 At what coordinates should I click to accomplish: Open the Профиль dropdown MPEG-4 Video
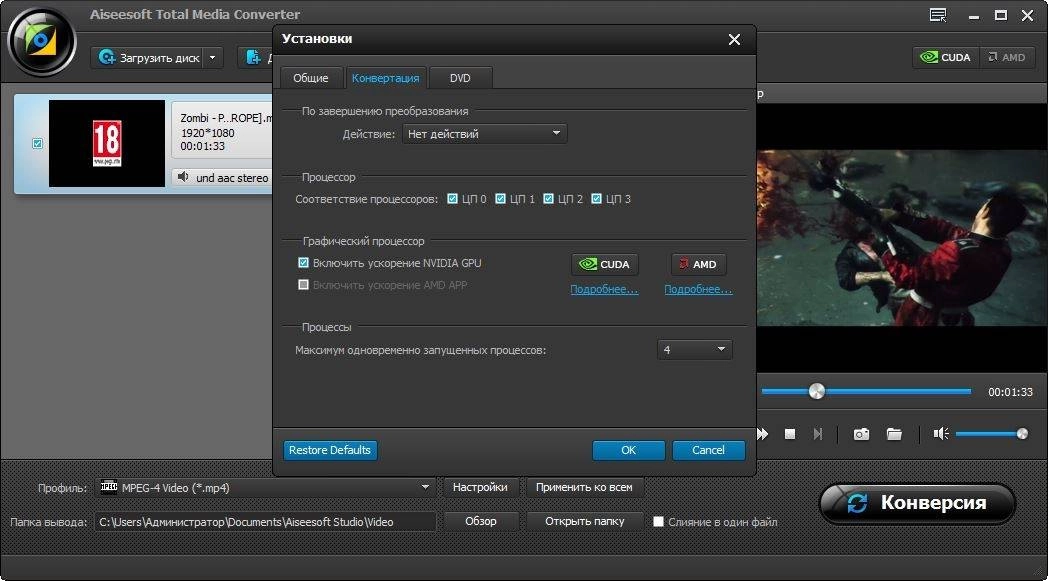267,487
